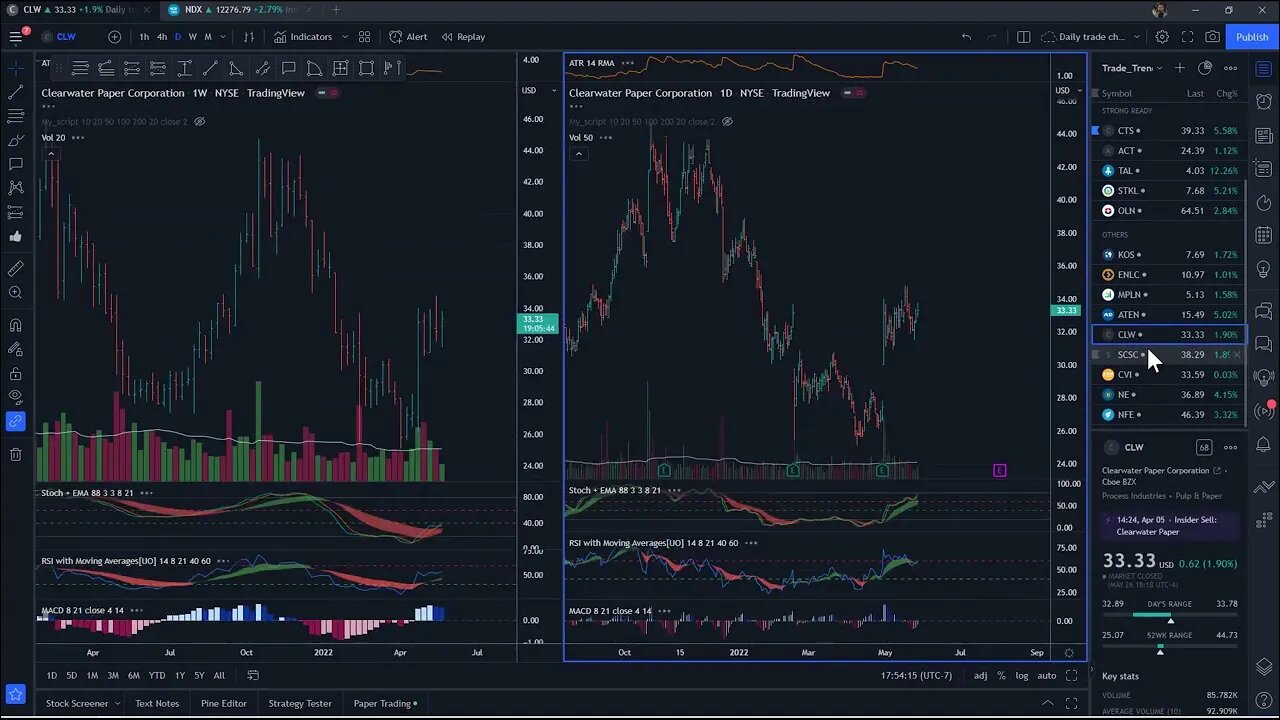1280x720 pixels.
Task: Toggle the auto scale option
Action: pyautogui.click(x=1046, y=676)
